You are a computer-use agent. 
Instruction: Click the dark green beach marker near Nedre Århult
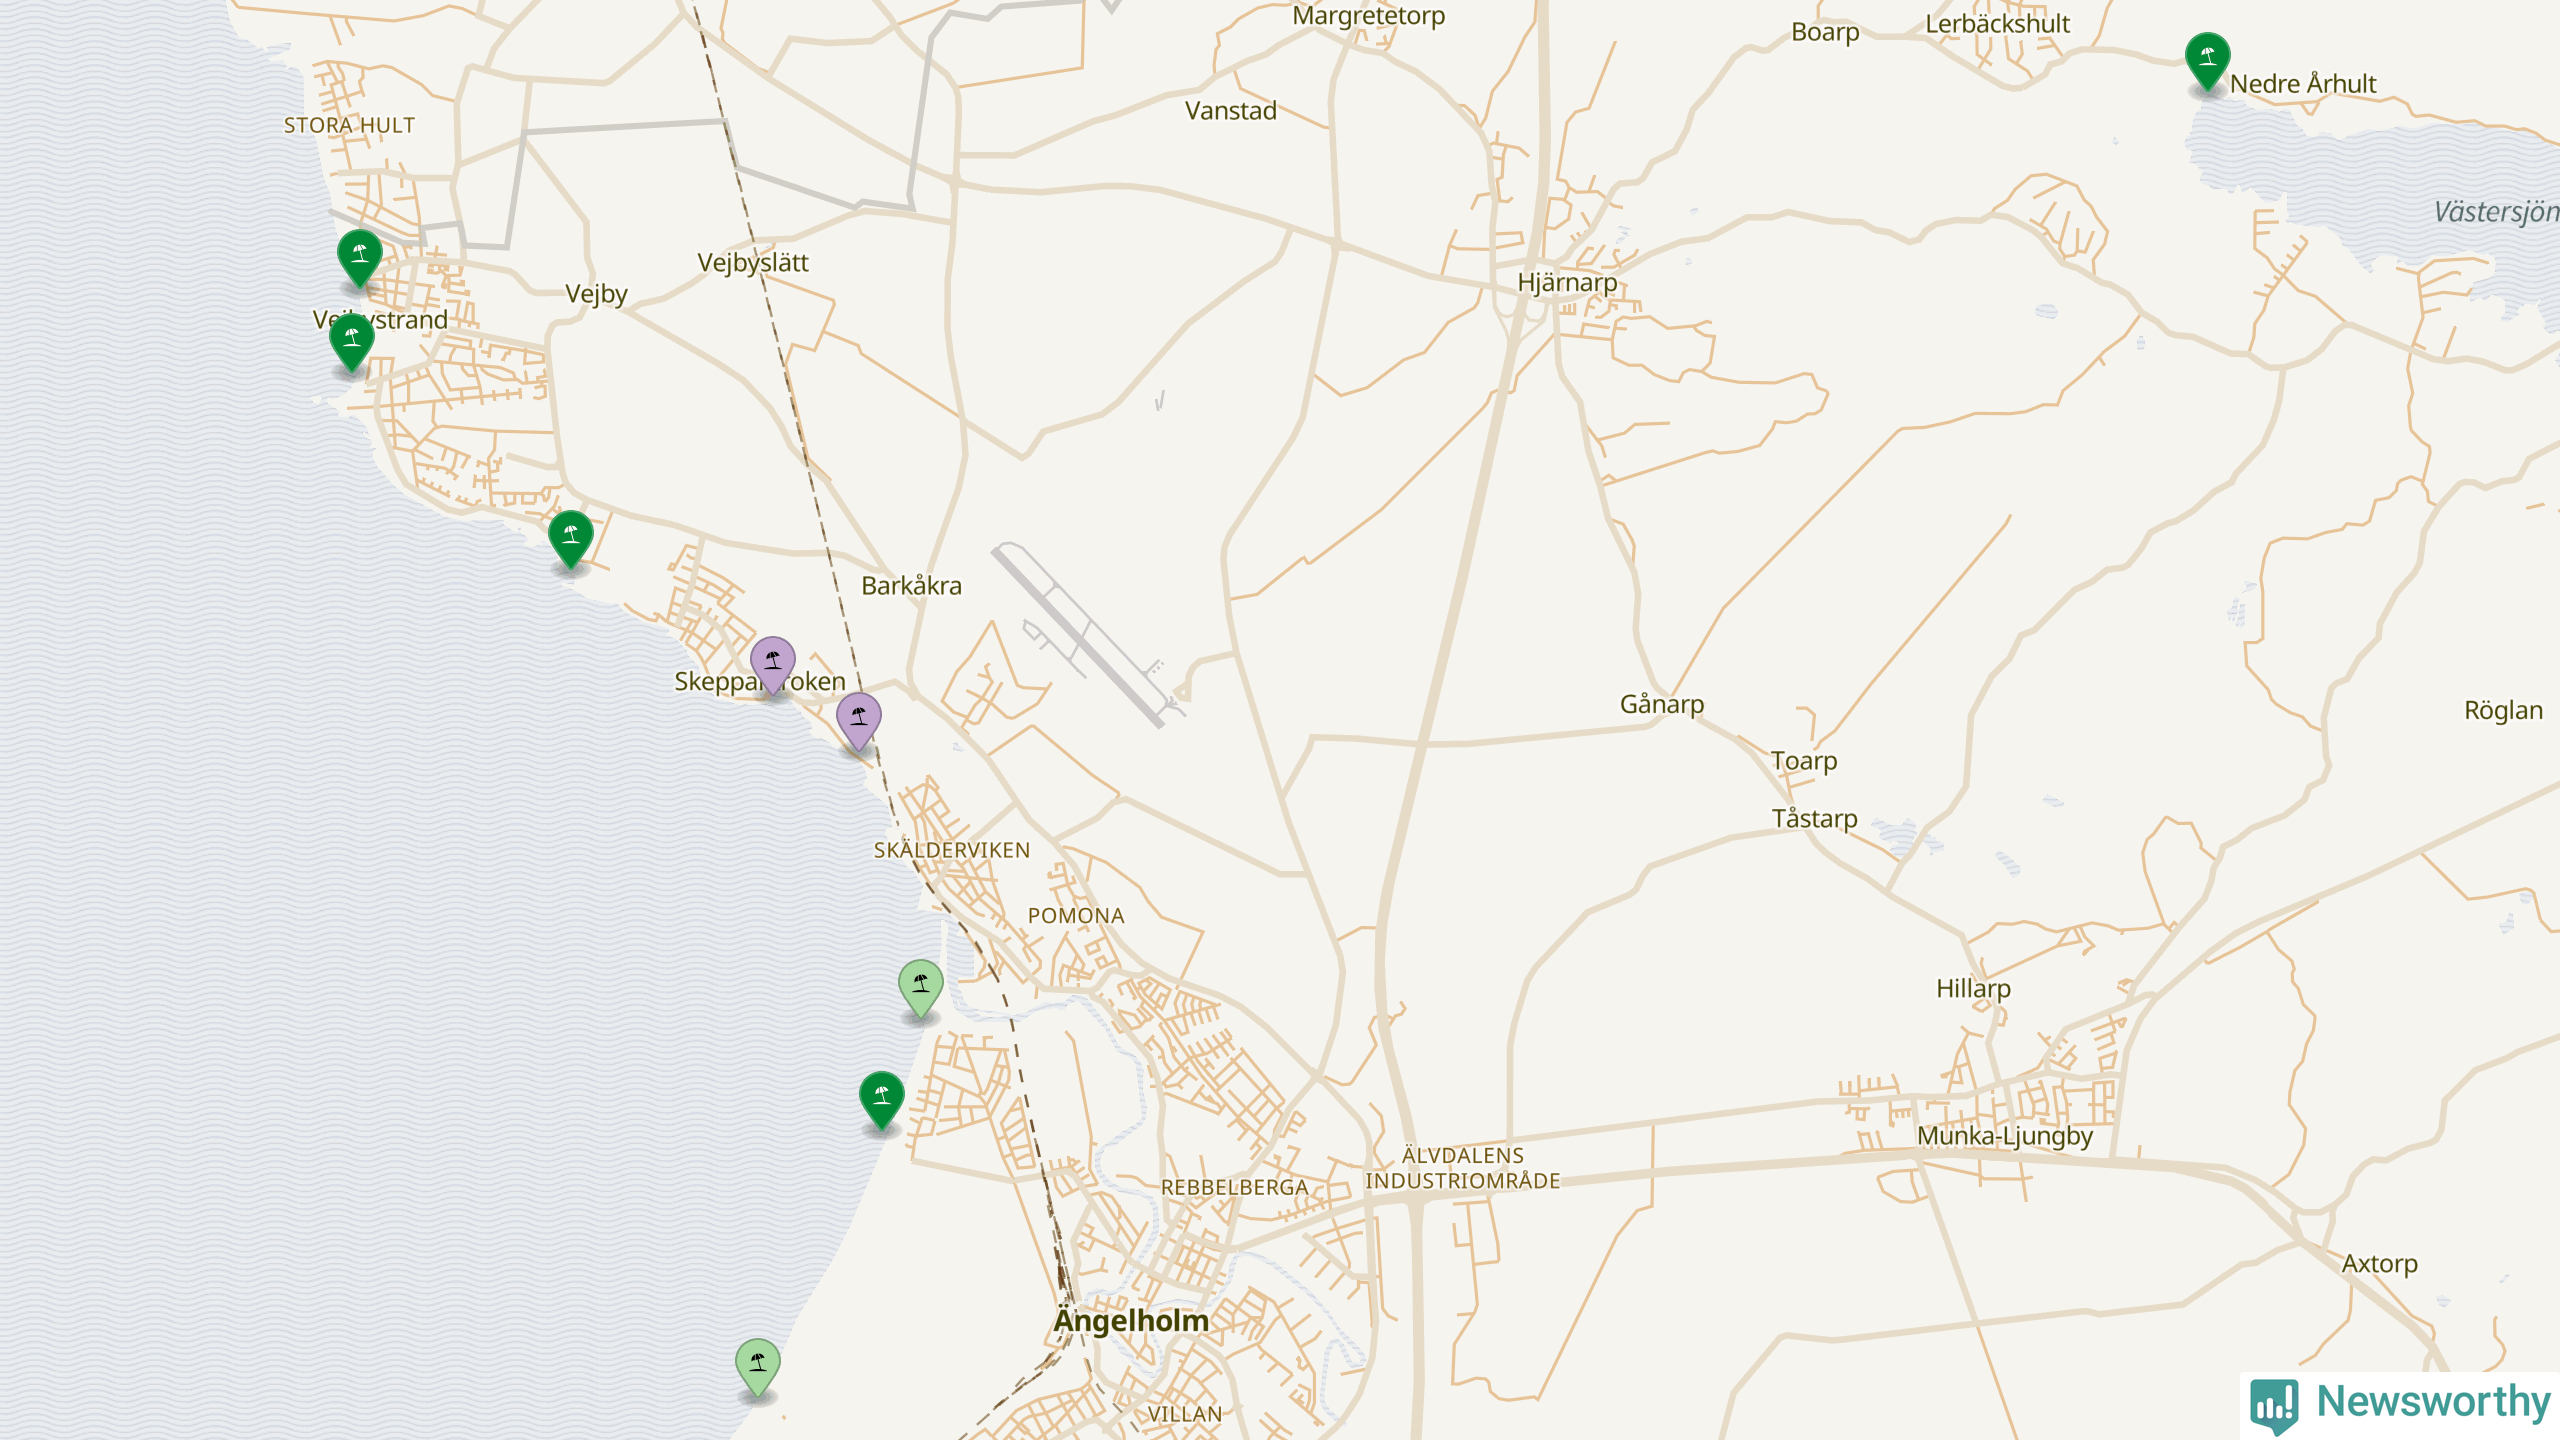(2207, 61)
